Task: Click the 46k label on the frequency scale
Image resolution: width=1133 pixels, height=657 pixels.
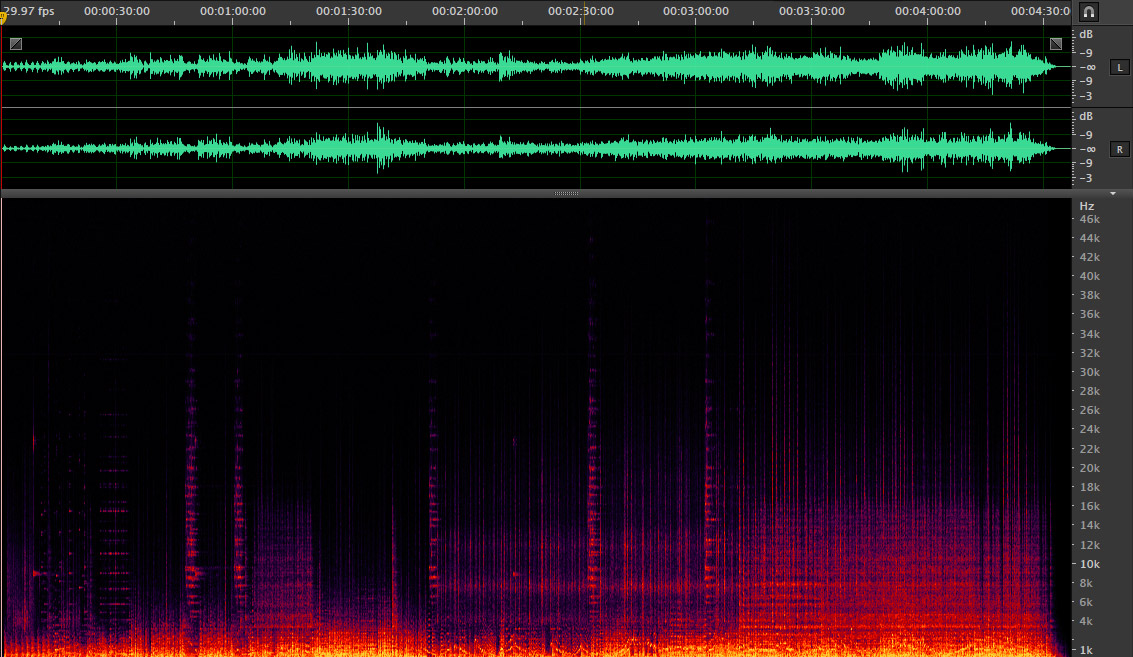Action: click(x=1090, y=219)
